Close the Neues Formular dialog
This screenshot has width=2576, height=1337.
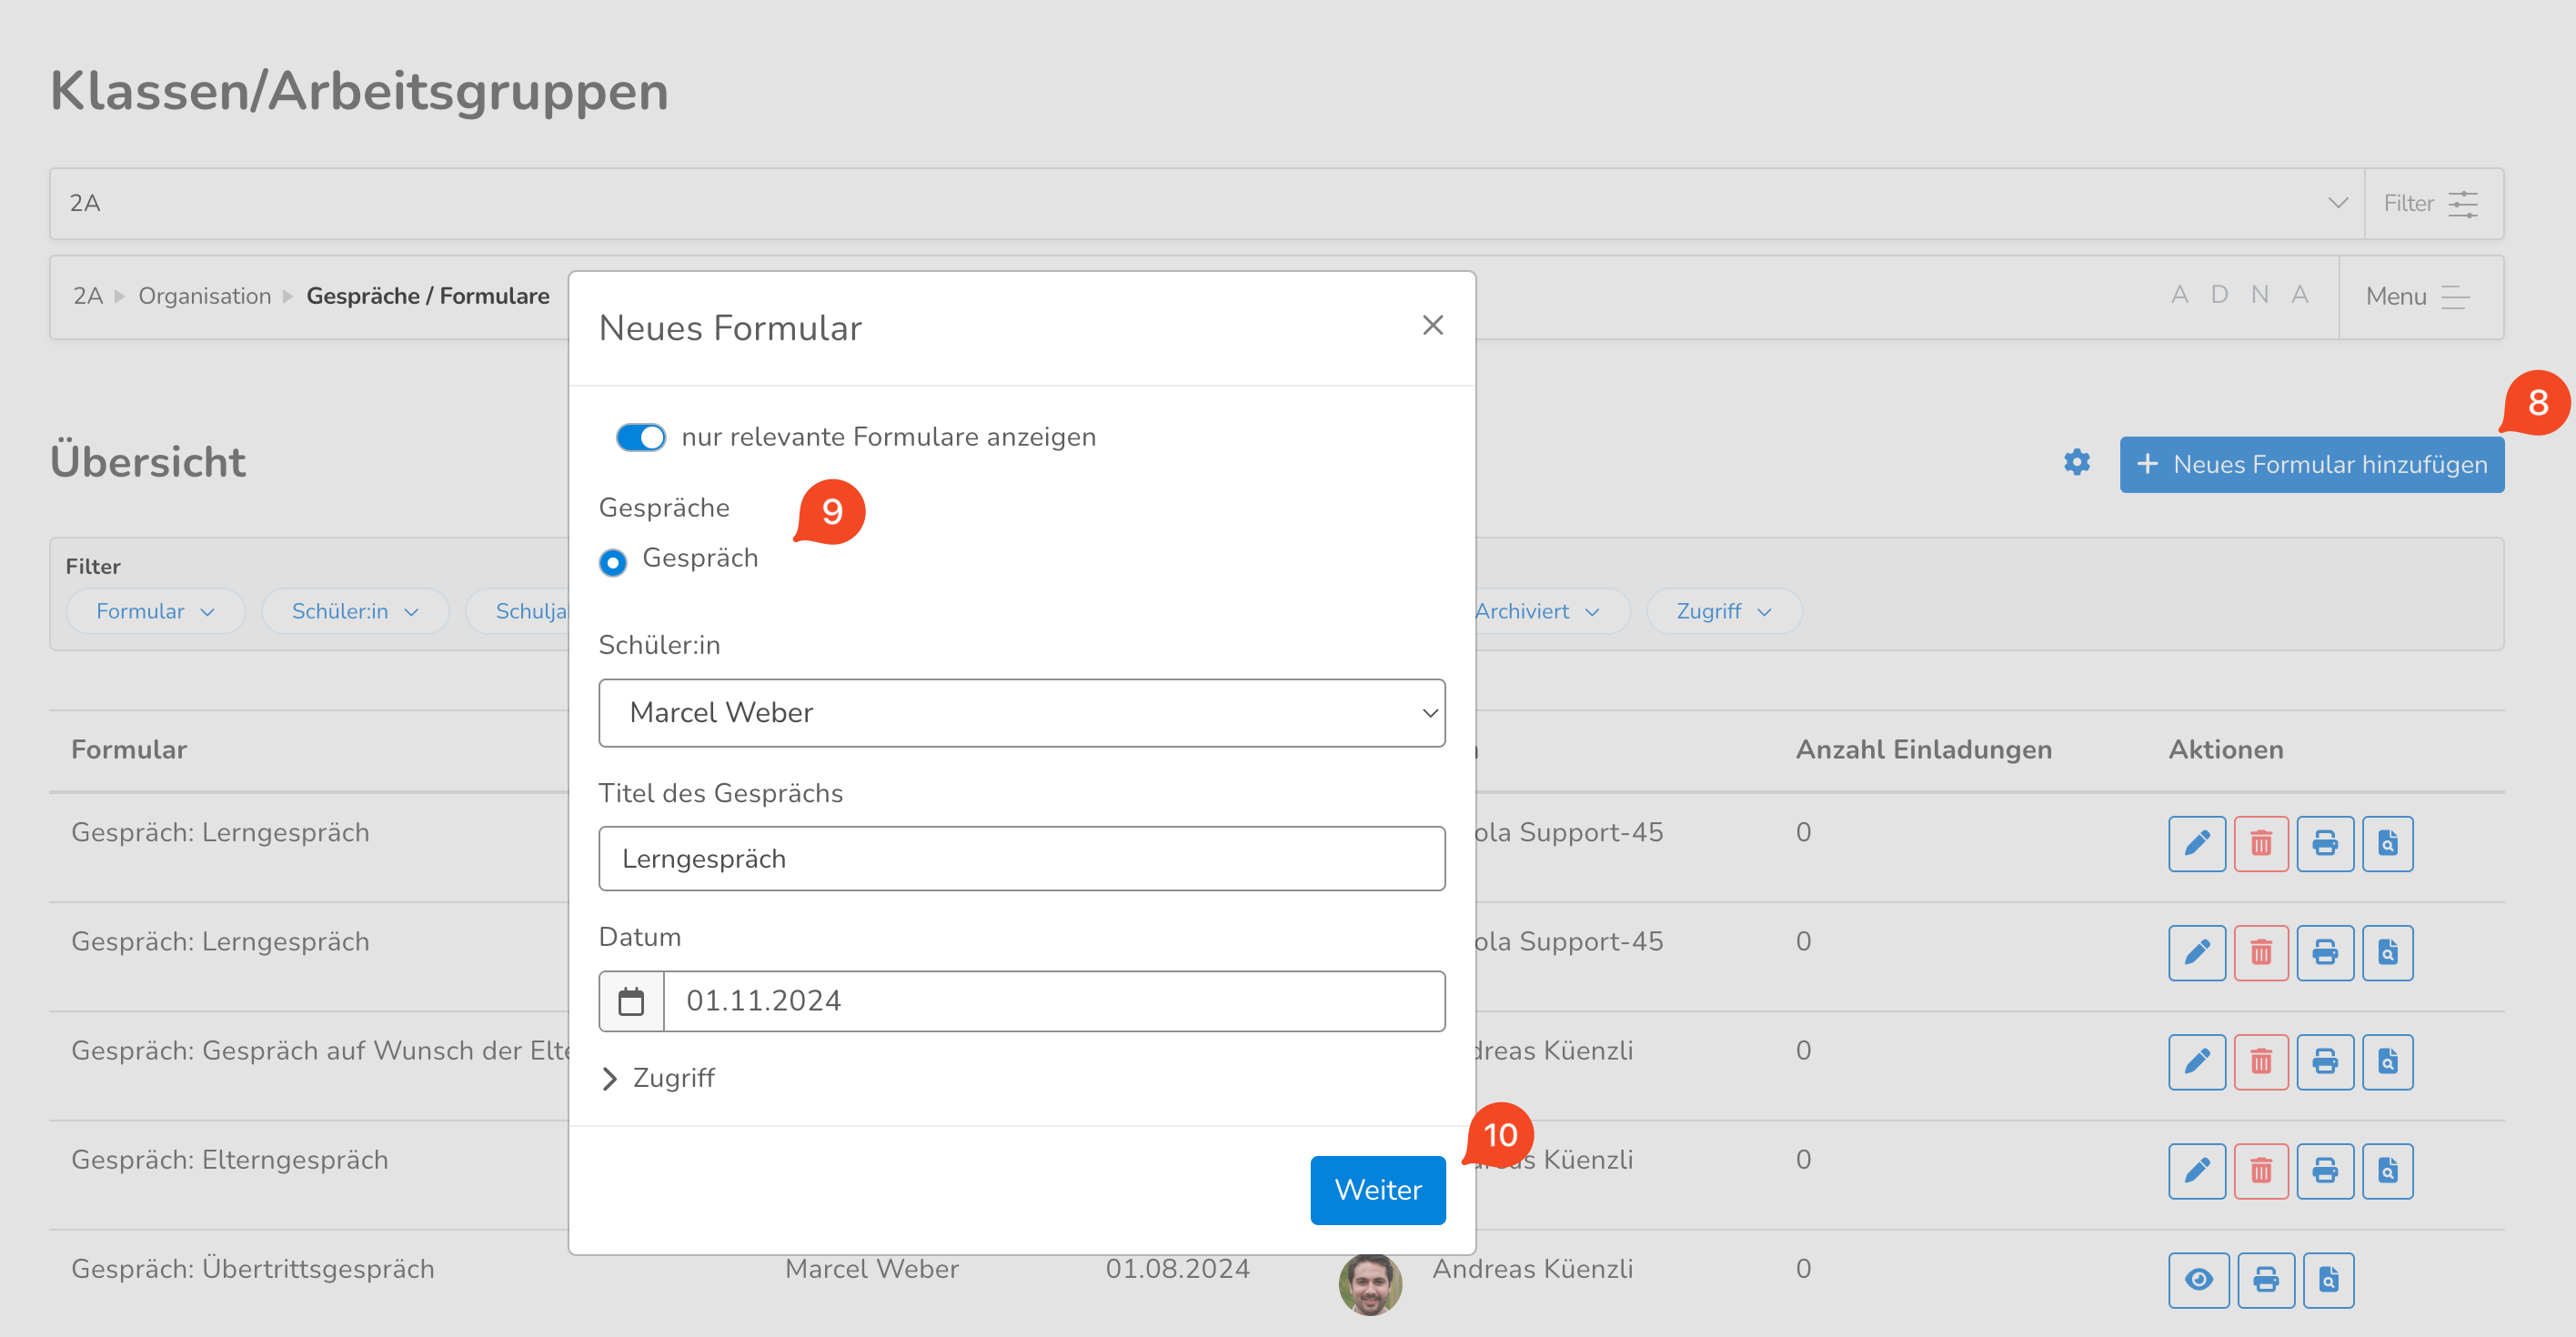(1432, 325)
